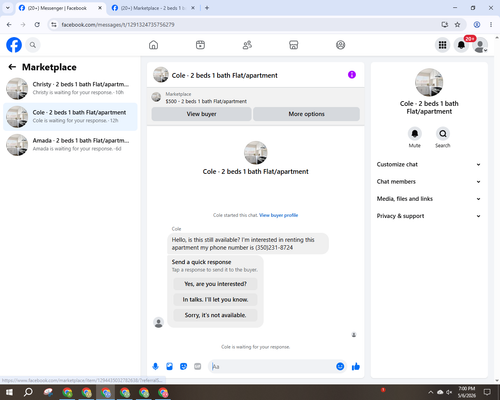This screenshot has height=400, width=500.
Task: Click the address bar URL
Action: (118, 25)
